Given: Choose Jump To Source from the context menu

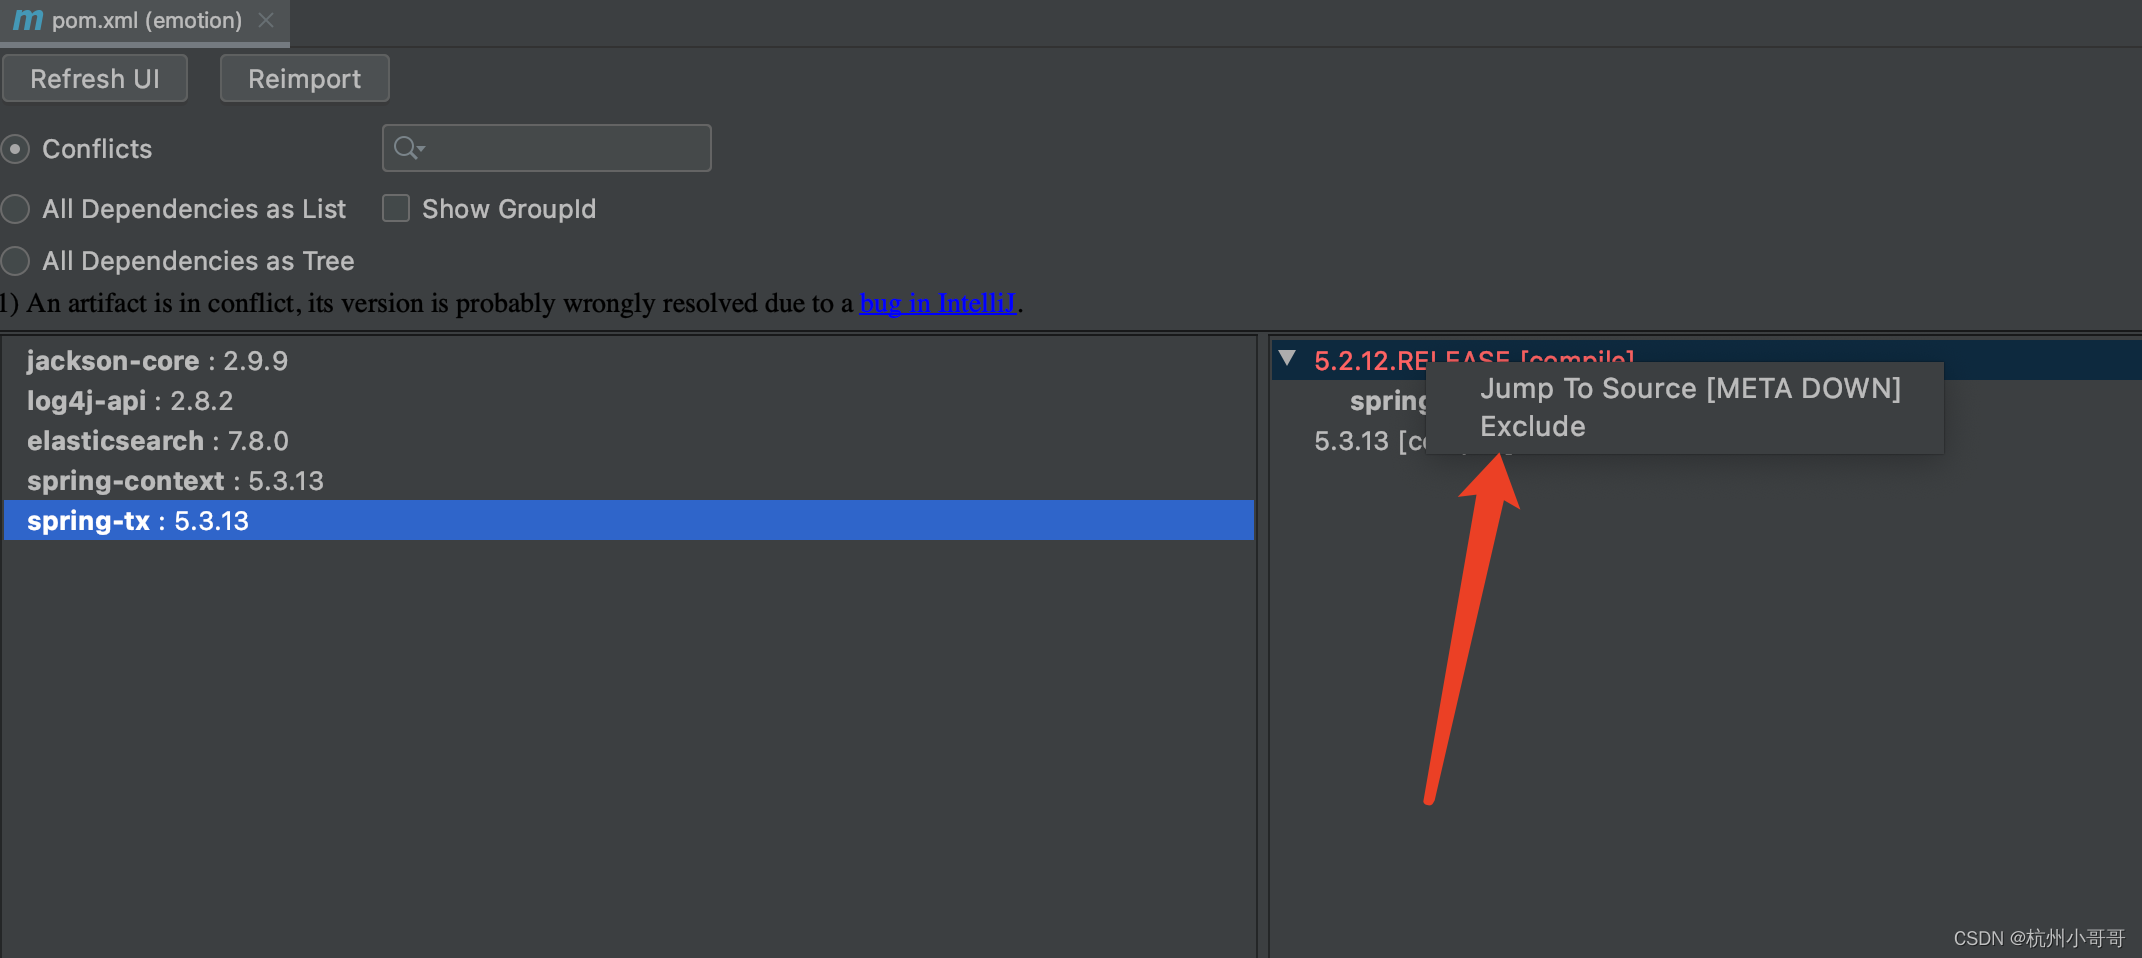Looking at the screenshot, I should pos(1690,388).
